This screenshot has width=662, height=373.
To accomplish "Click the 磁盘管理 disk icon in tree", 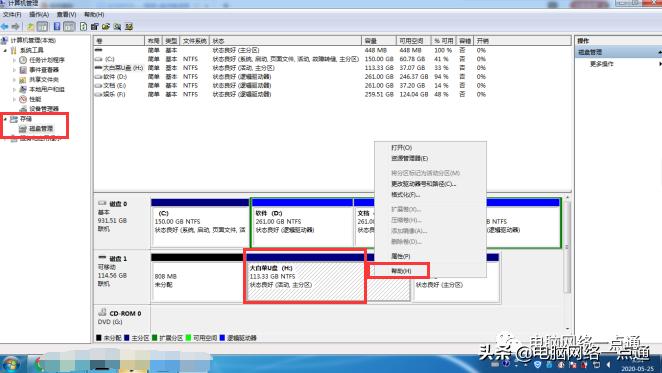I will (x=23, y=128).
